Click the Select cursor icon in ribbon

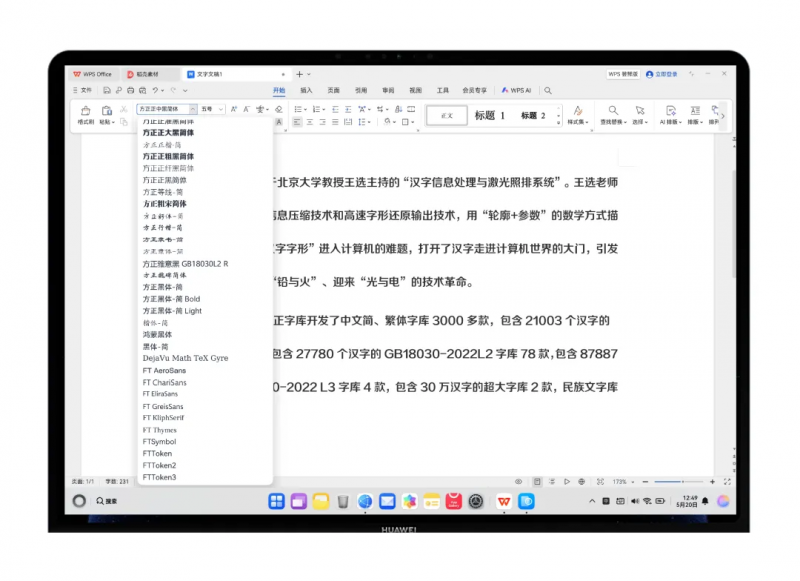point(640,110)
